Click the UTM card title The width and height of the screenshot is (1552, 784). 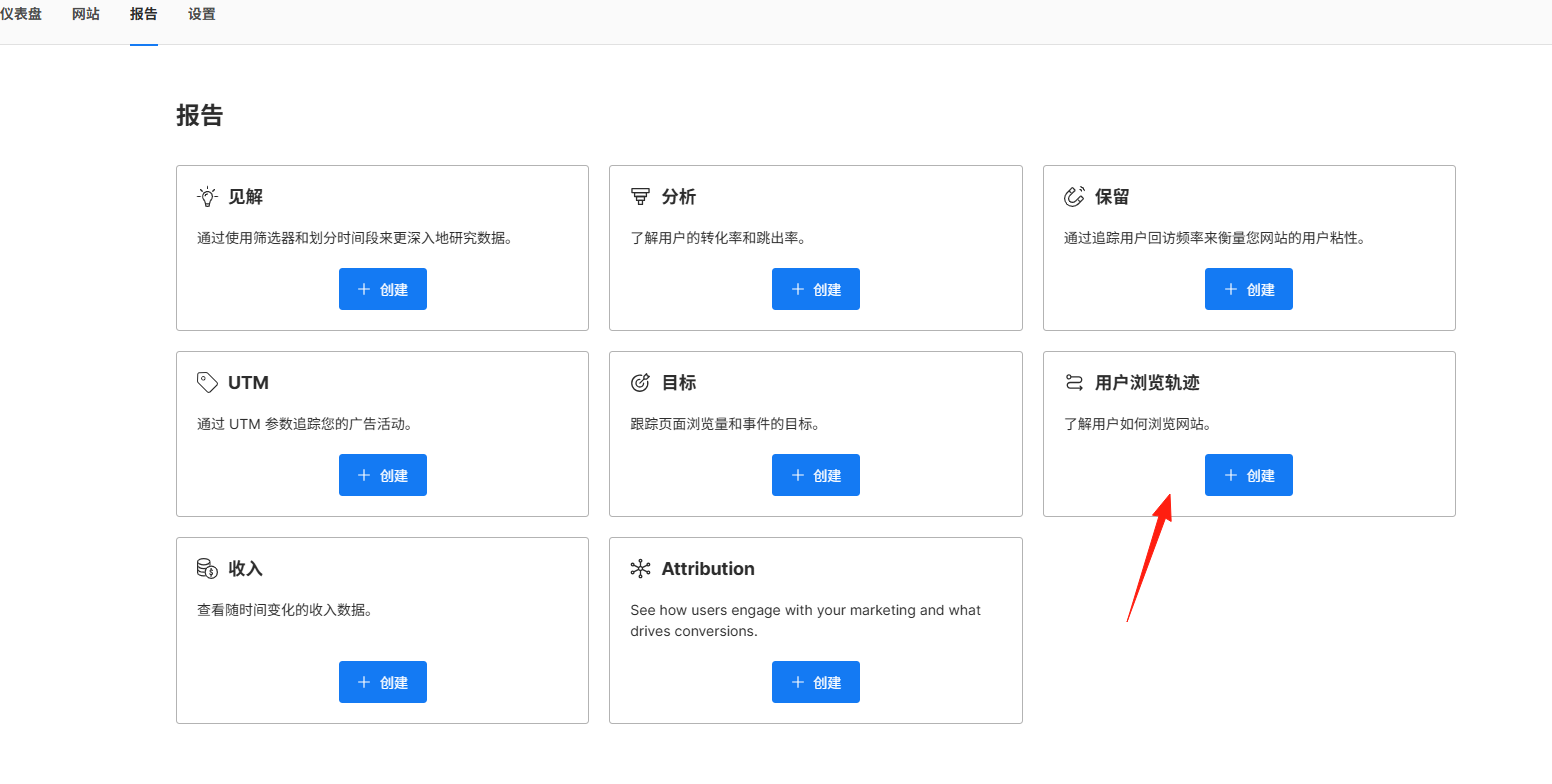tap(248, 383)
